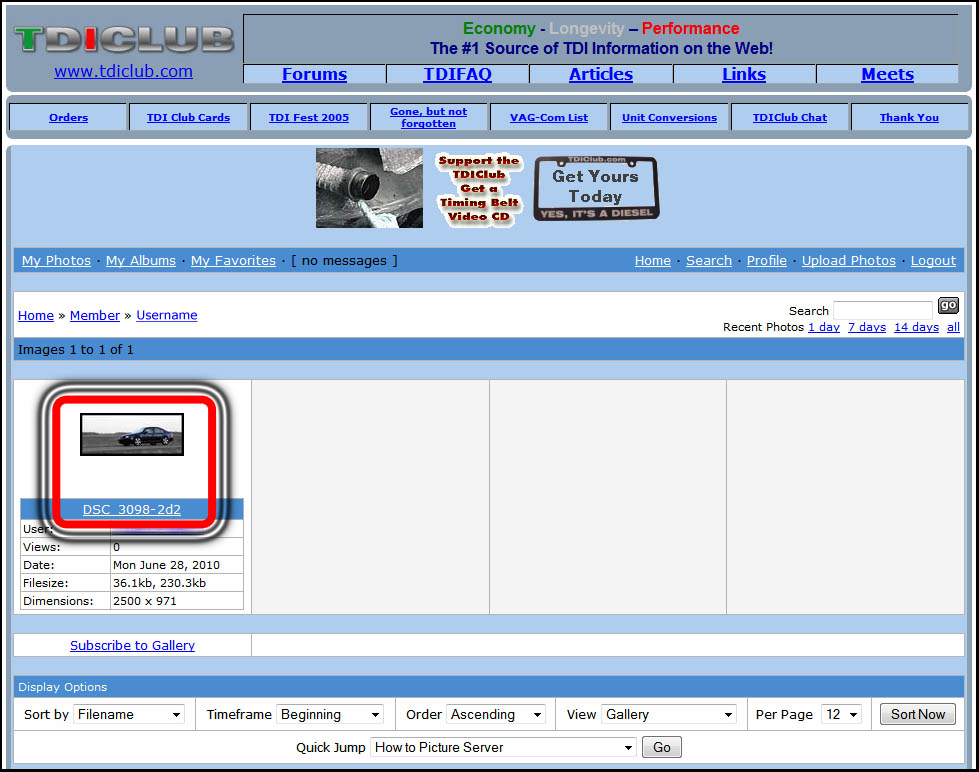Screen dimensions: 979x772
Task: Open the View Gallery dropdown
Action: point(669,714)
